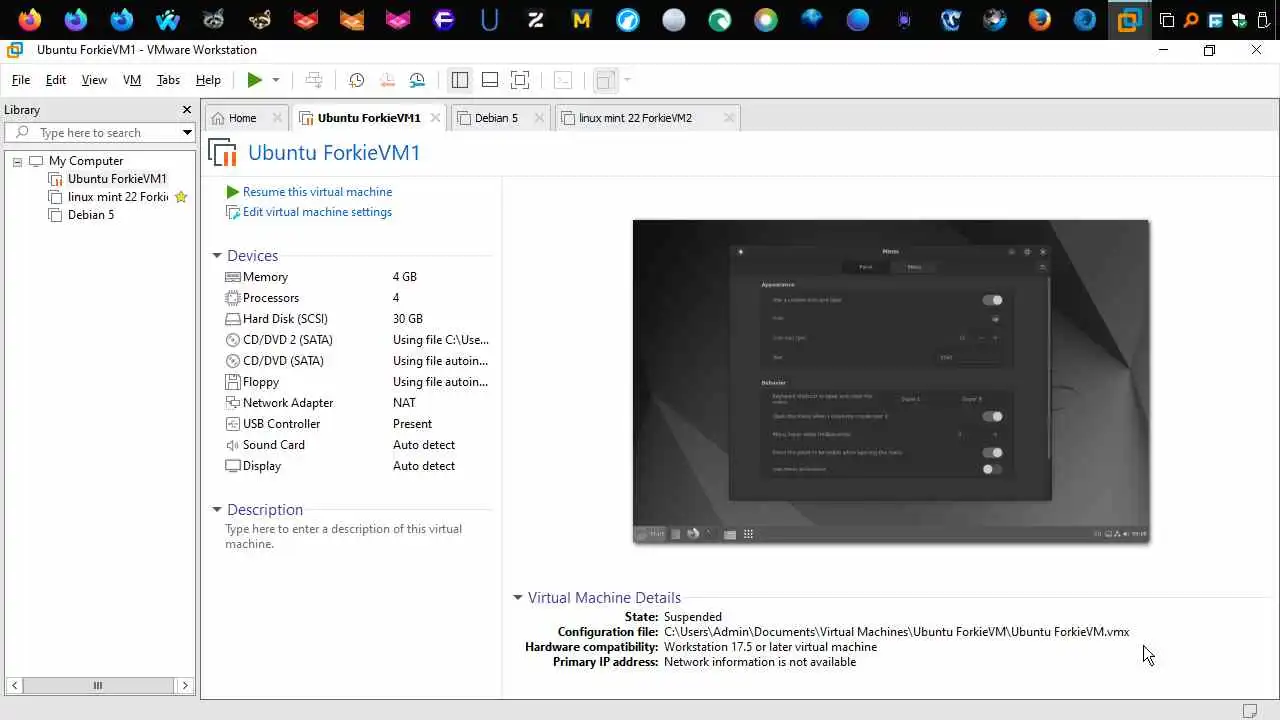
Task: Close the linux mint 22 ForkieVM2 tab
Action: (729, 118)
